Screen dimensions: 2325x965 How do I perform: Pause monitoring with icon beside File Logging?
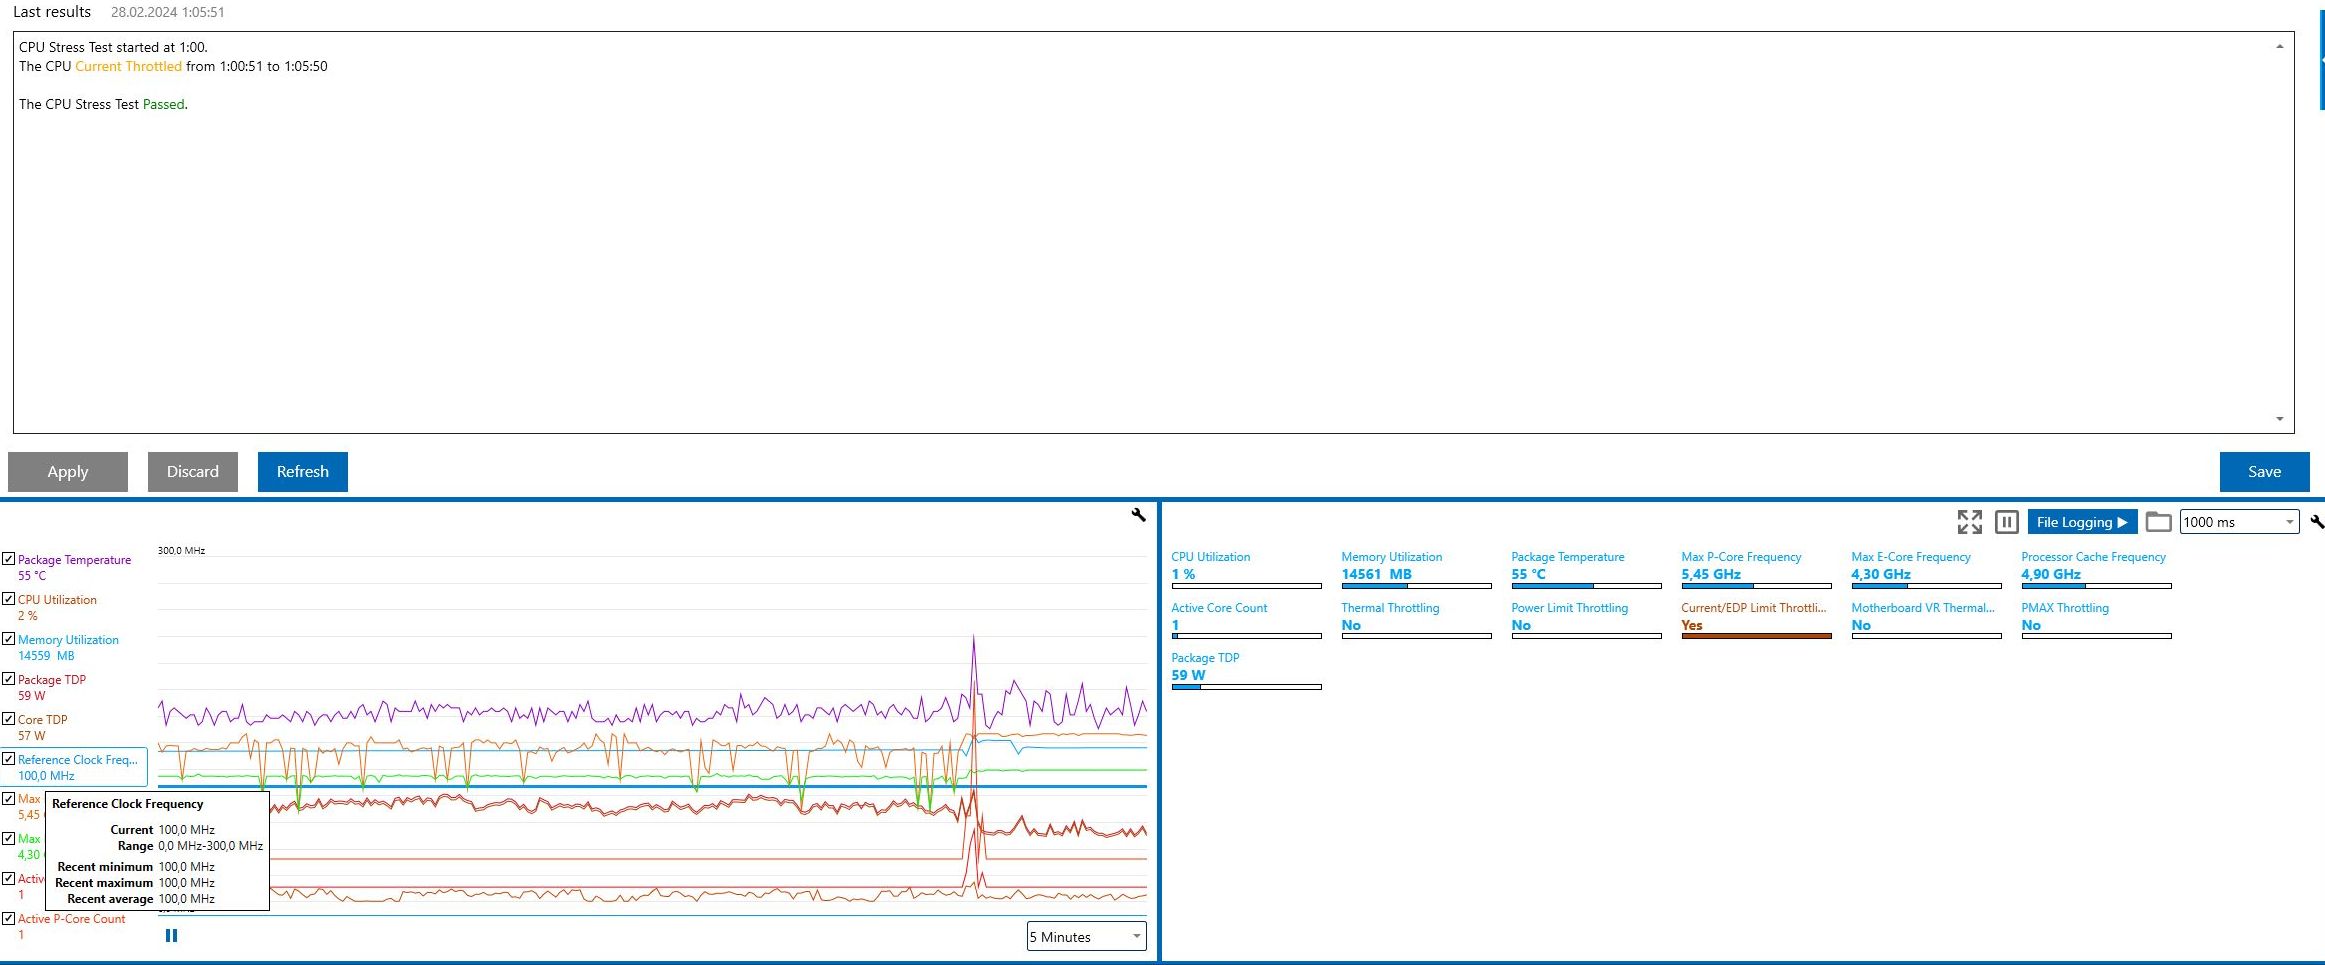(x=2006, y=522)
